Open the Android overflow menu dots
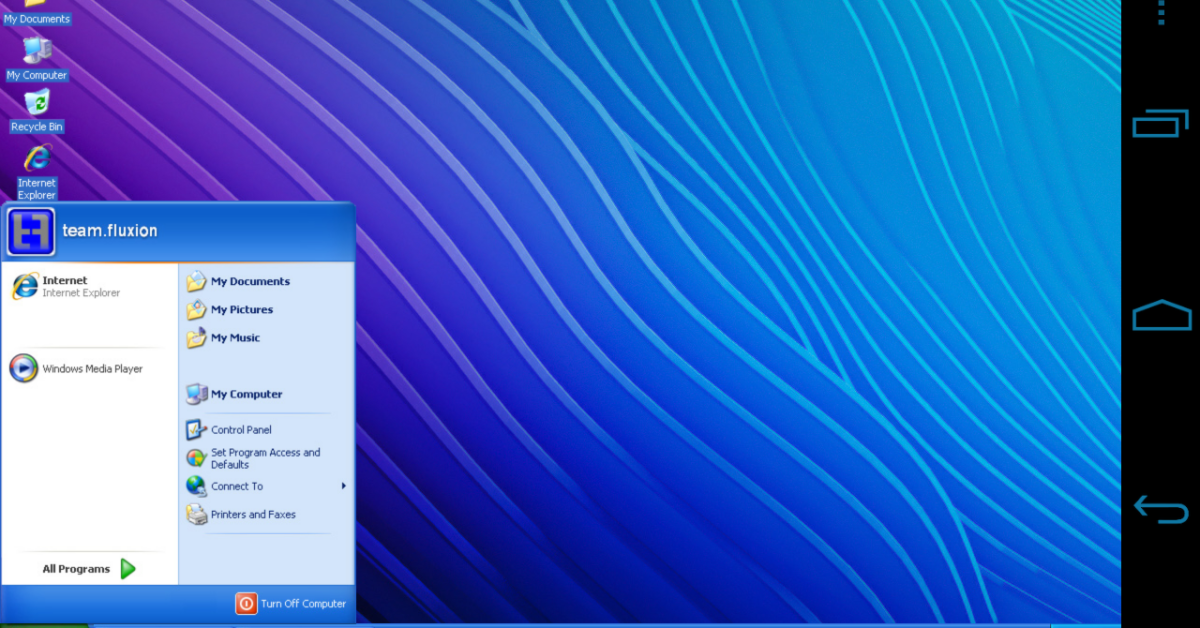Viewport: 1200px width, 628px height. (1161, 12)
